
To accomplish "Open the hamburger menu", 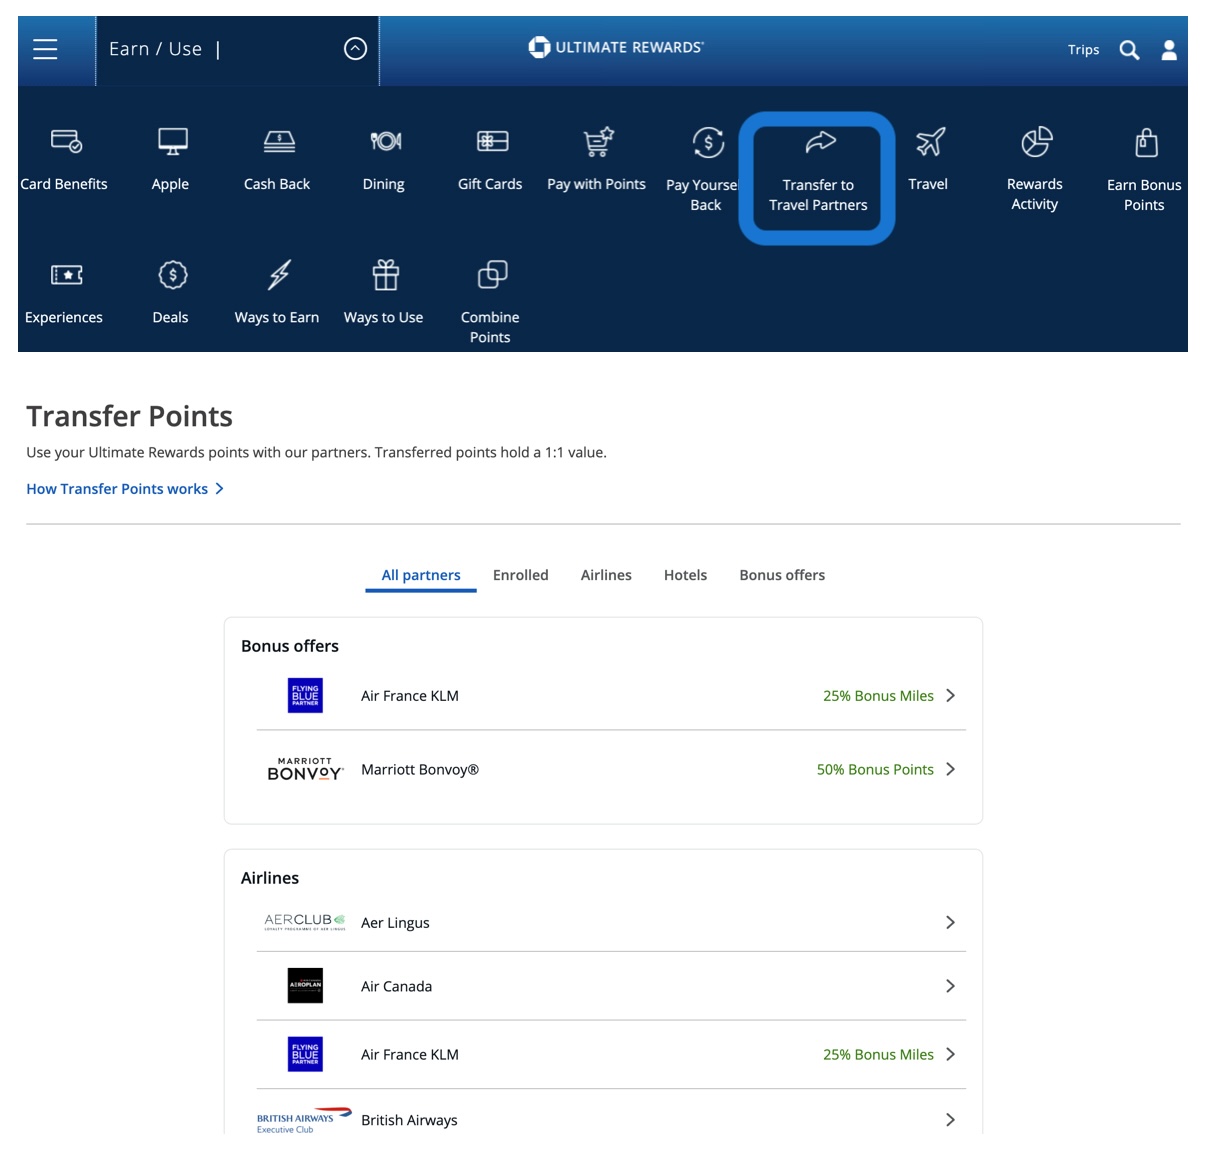I will point(45,49).
